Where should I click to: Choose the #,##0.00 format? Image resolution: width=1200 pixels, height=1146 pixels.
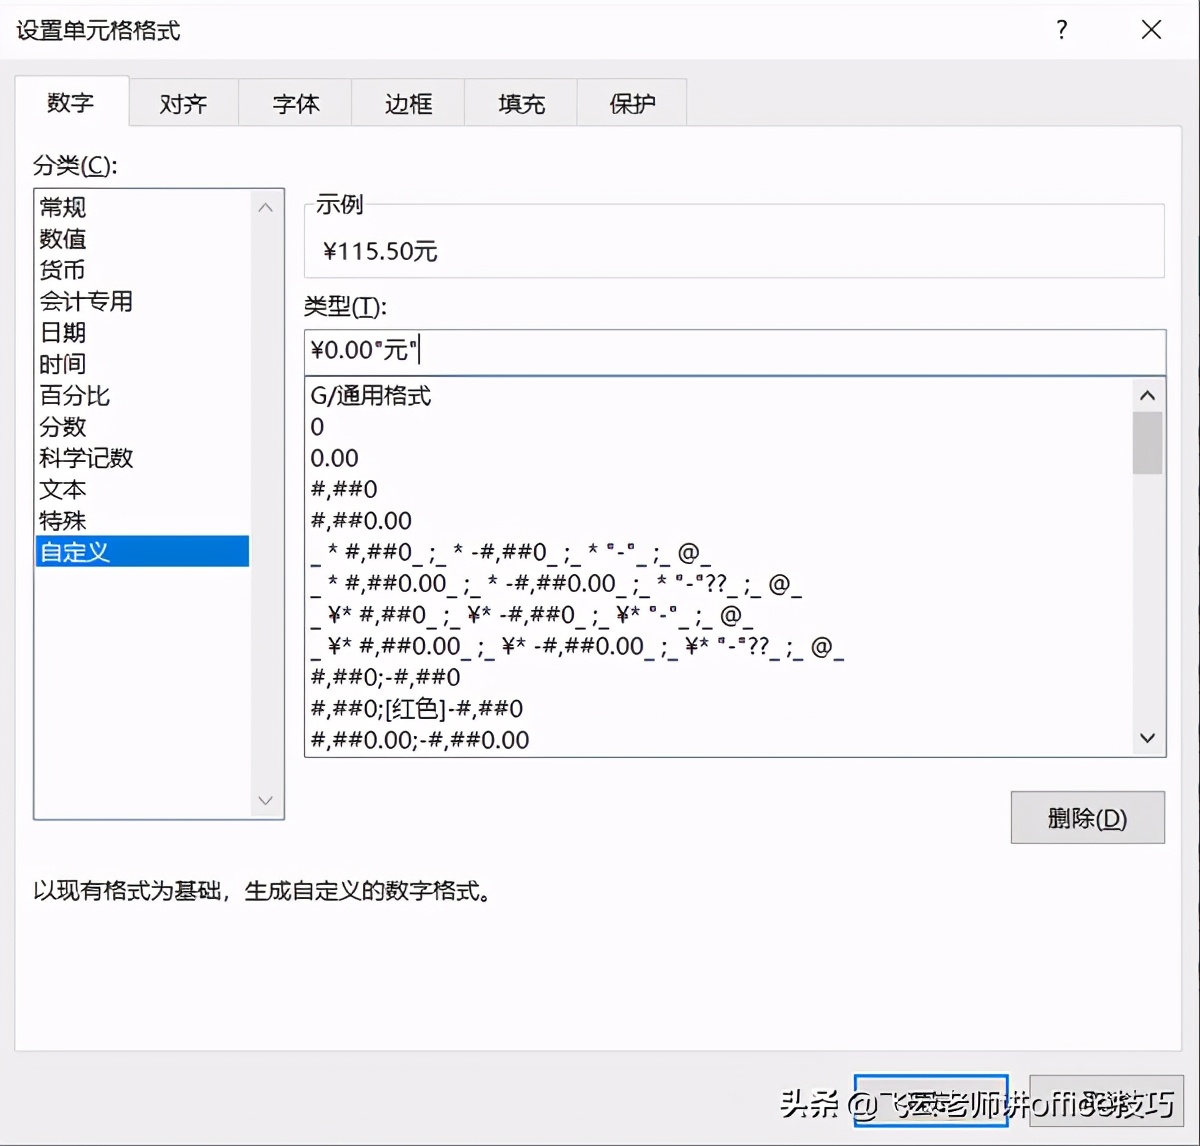tap(718, 520)
